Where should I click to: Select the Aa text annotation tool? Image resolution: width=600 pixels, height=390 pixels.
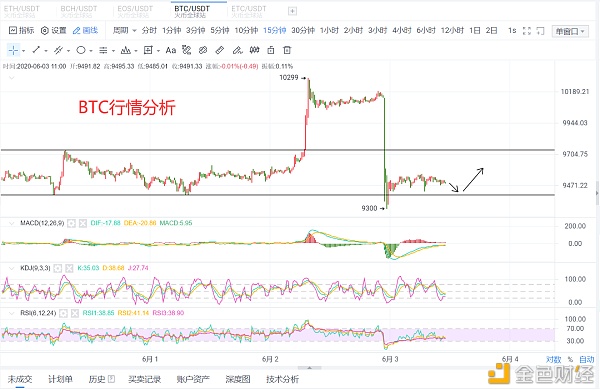pos(171,50)
